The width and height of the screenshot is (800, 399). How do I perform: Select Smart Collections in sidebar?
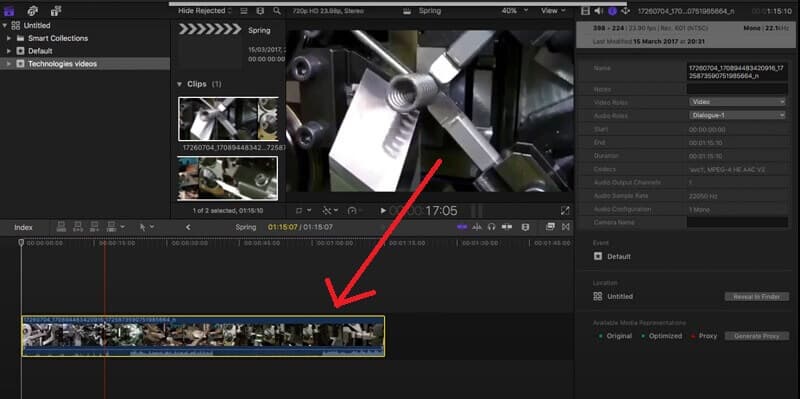(58, 38)
